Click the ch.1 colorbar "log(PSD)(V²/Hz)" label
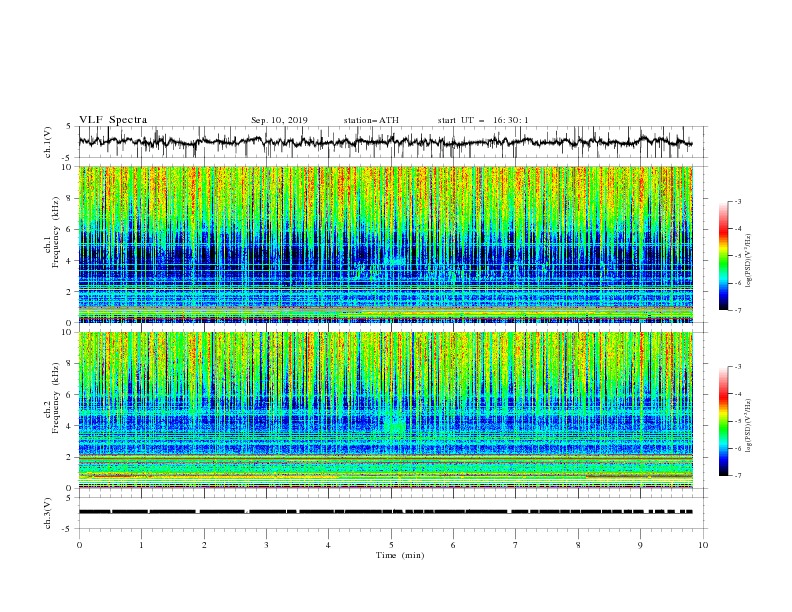 point(749,261)
